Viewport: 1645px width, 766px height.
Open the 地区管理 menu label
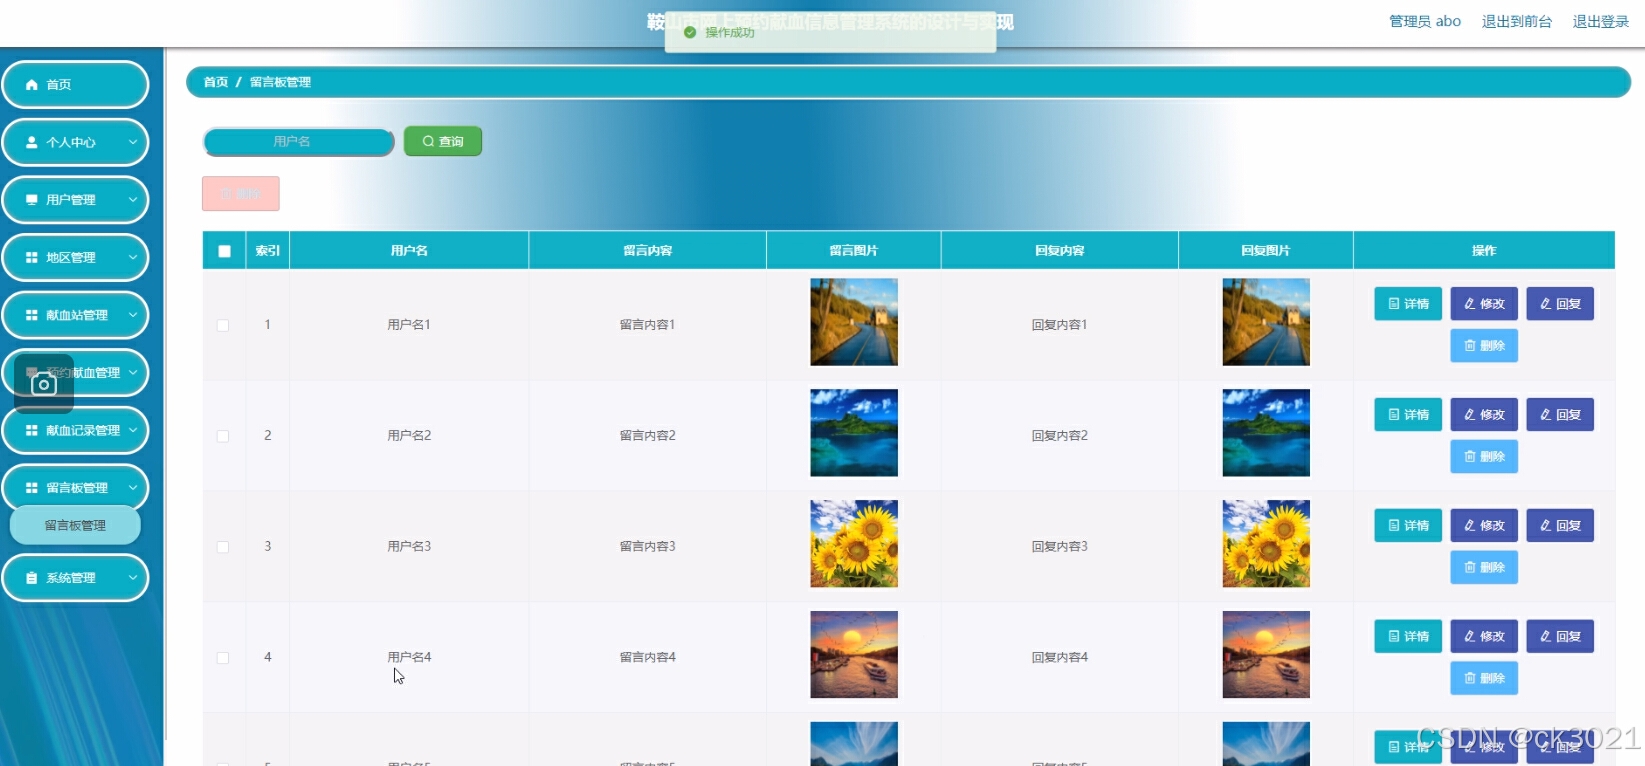71,258
